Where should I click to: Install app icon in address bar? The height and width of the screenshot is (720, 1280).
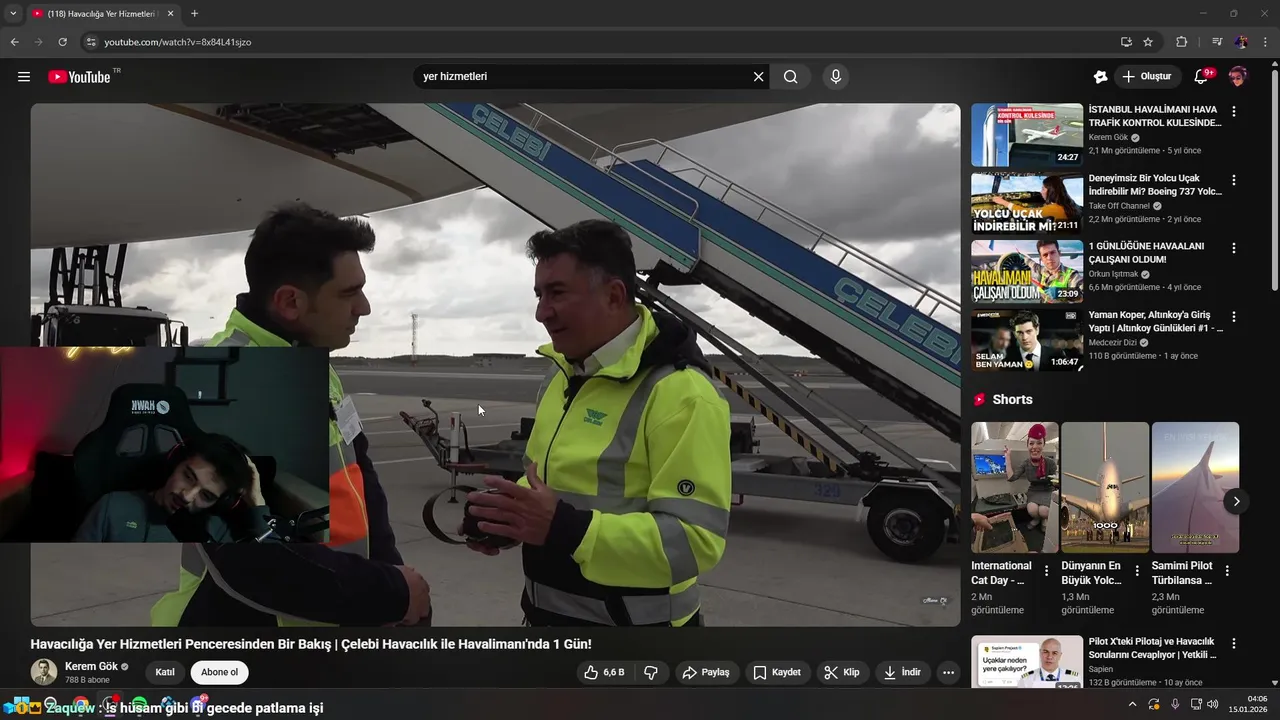1126,42
